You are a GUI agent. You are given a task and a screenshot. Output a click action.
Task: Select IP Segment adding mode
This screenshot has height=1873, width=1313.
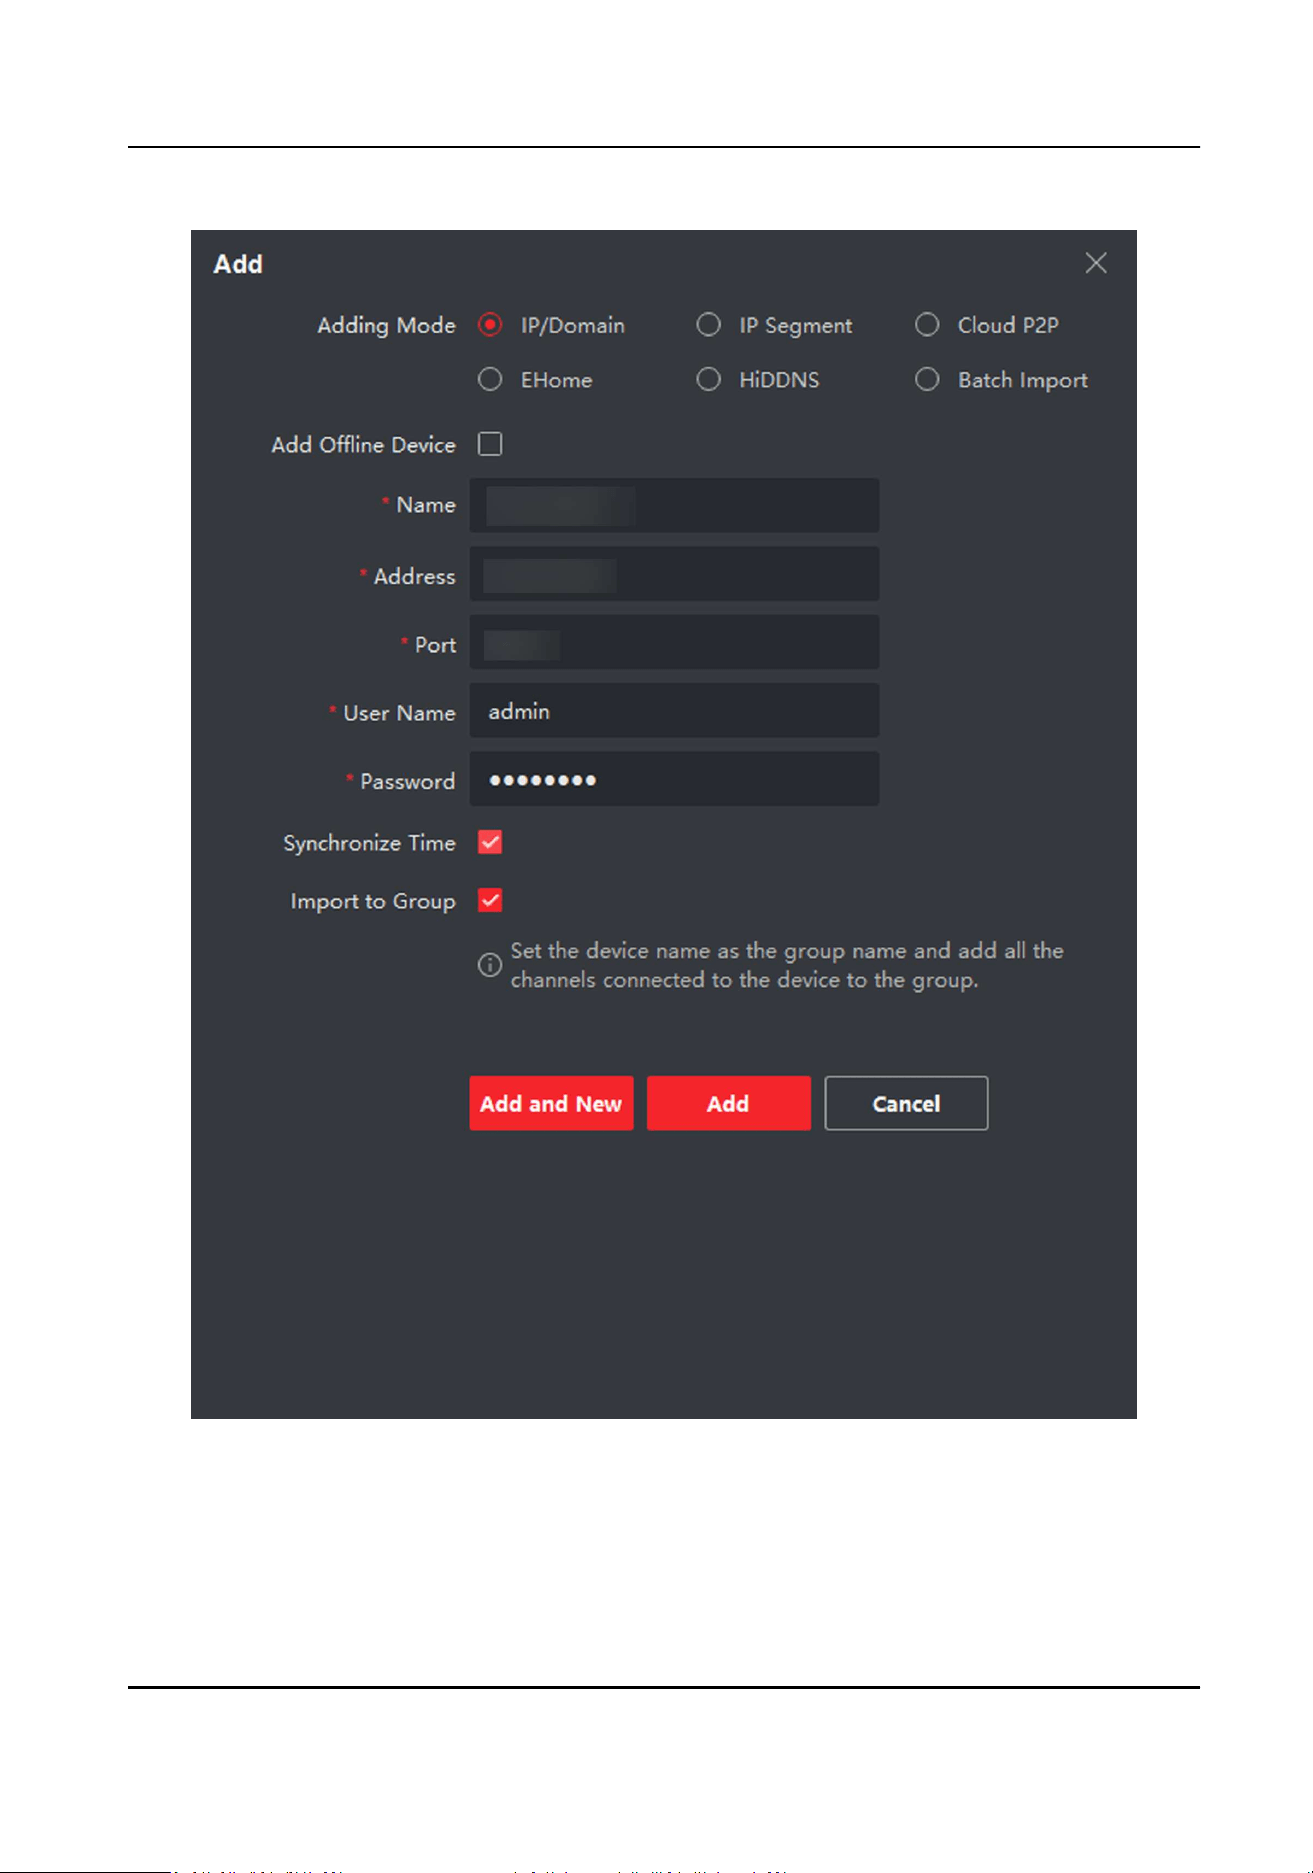(x=708, y=325)
